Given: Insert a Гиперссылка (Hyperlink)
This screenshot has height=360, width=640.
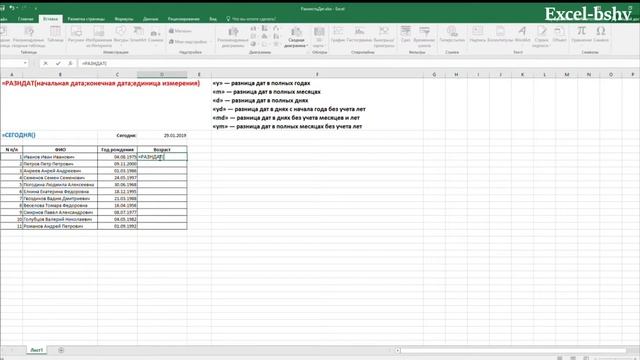Looking at the screenshot, I should 452,34.
